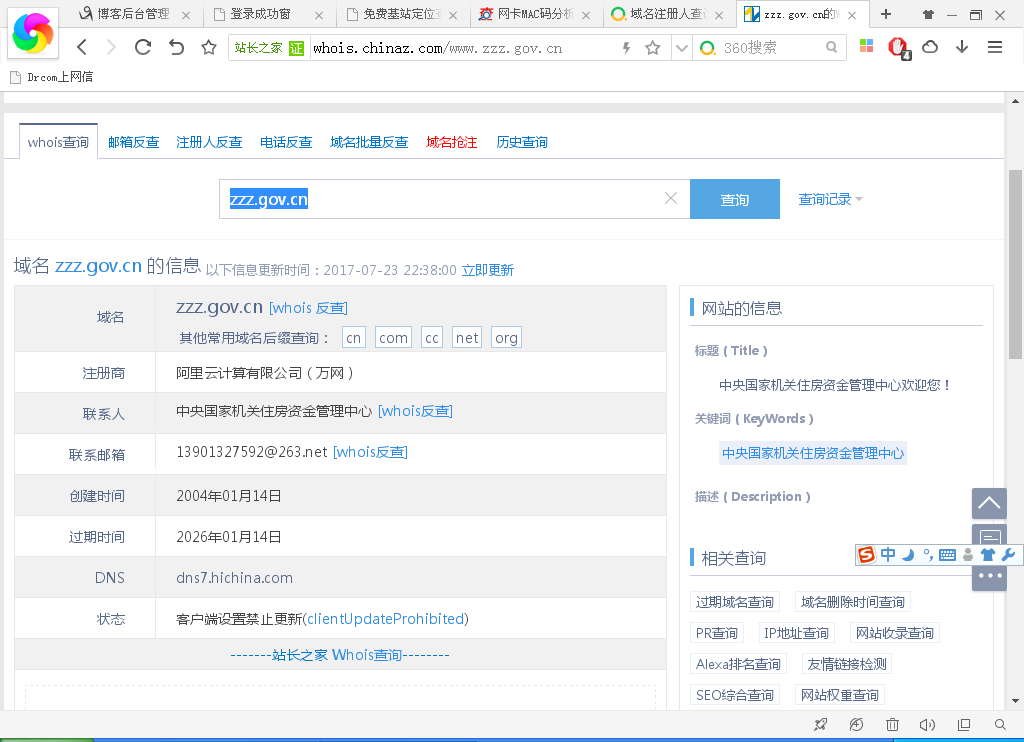Open the downloads arrow icon

coord(962,46)
